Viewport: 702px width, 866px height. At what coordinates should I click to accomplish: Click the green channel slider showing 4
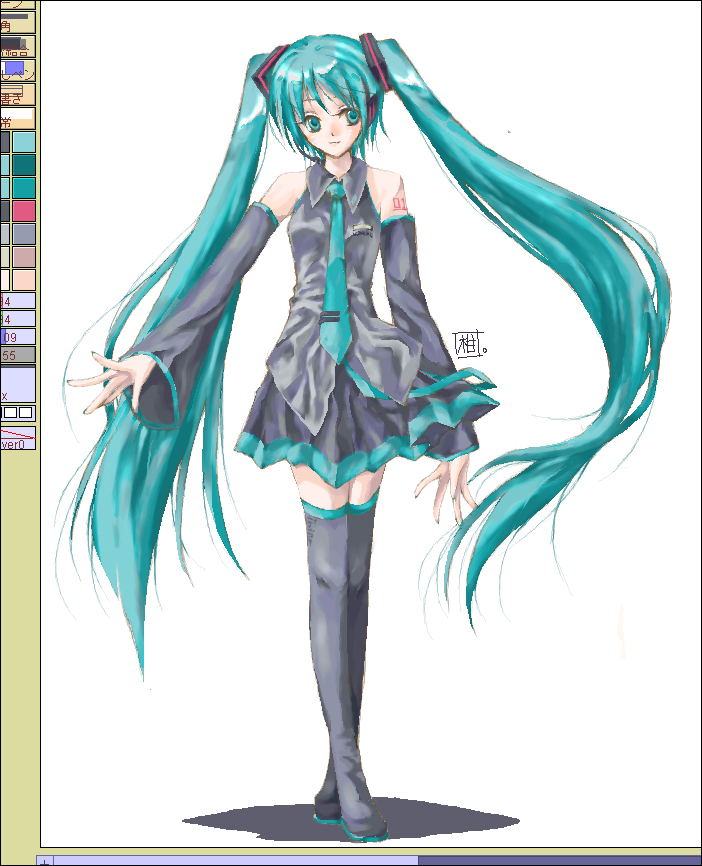tap(18, 319)
